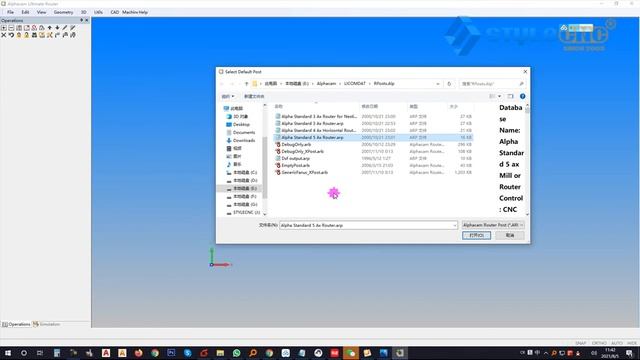Open the View menu

point(41,12)
